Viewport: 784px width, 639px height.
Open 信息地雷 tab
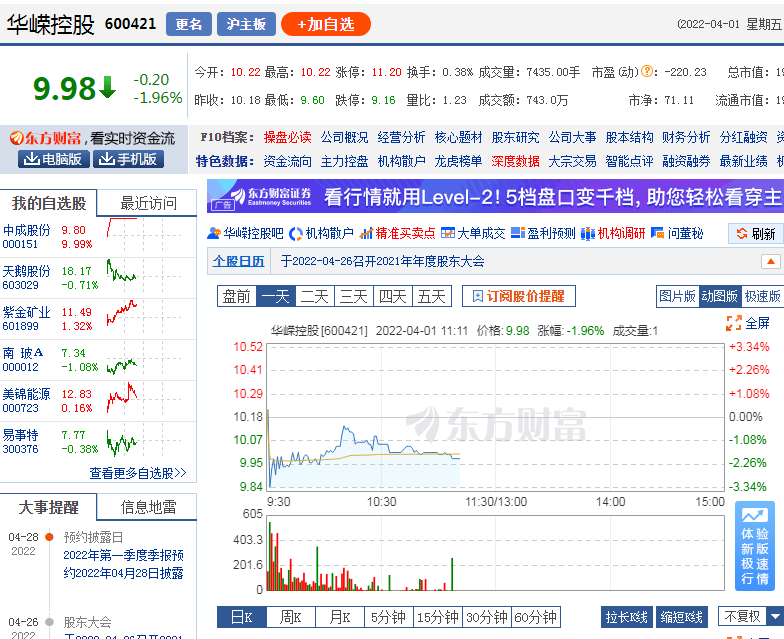click(x=148, y=507)
